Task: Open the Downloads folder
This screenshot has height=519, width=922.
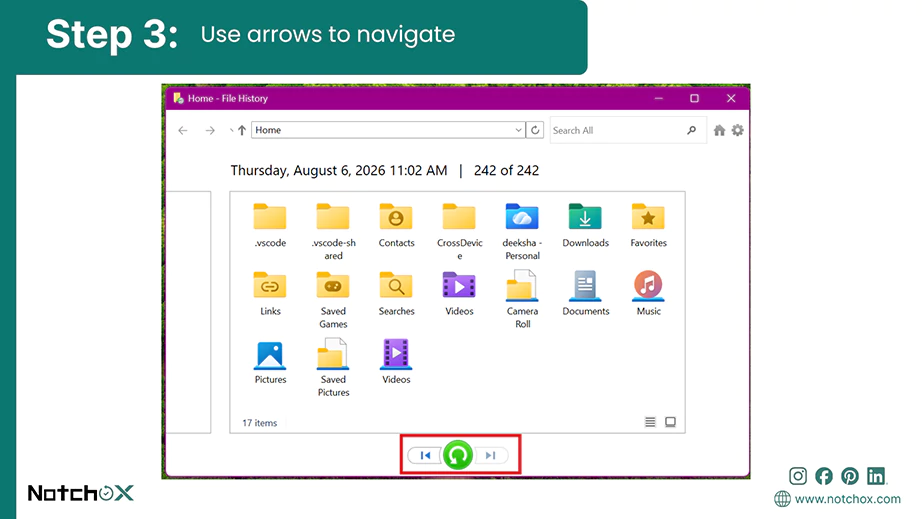Action: click(585, 226)
